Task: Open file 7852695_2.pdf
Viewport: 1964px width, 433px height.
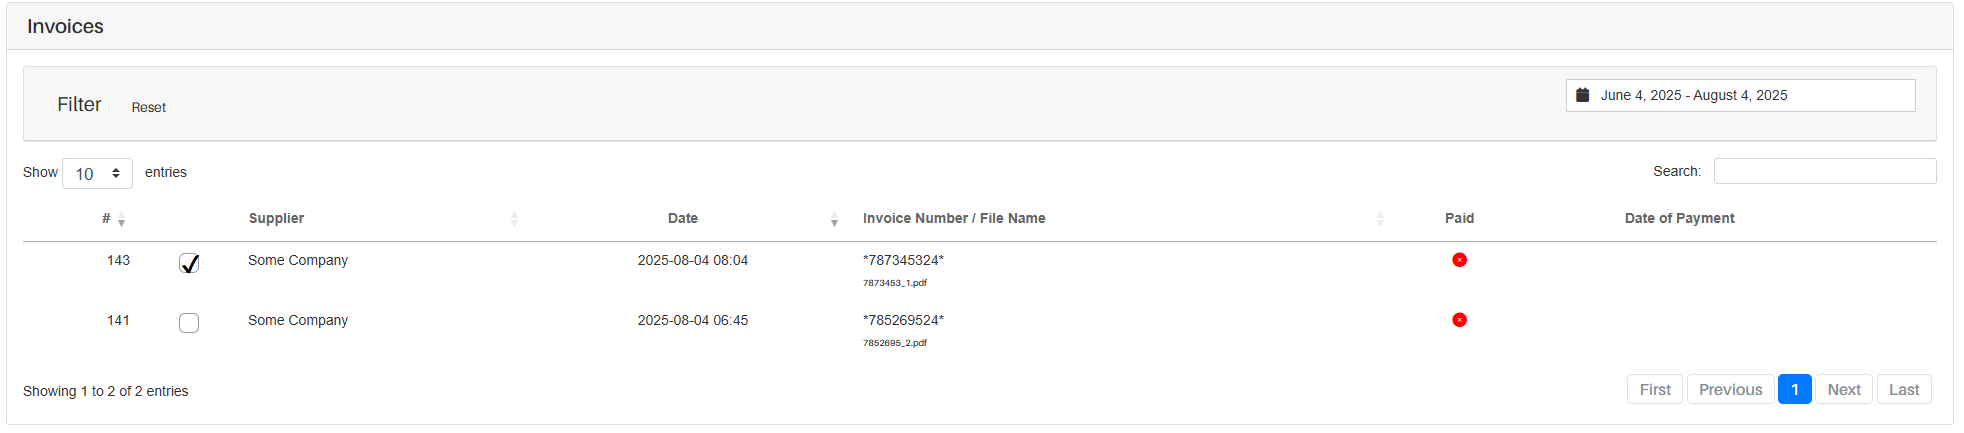Action: tap(895, 343)
